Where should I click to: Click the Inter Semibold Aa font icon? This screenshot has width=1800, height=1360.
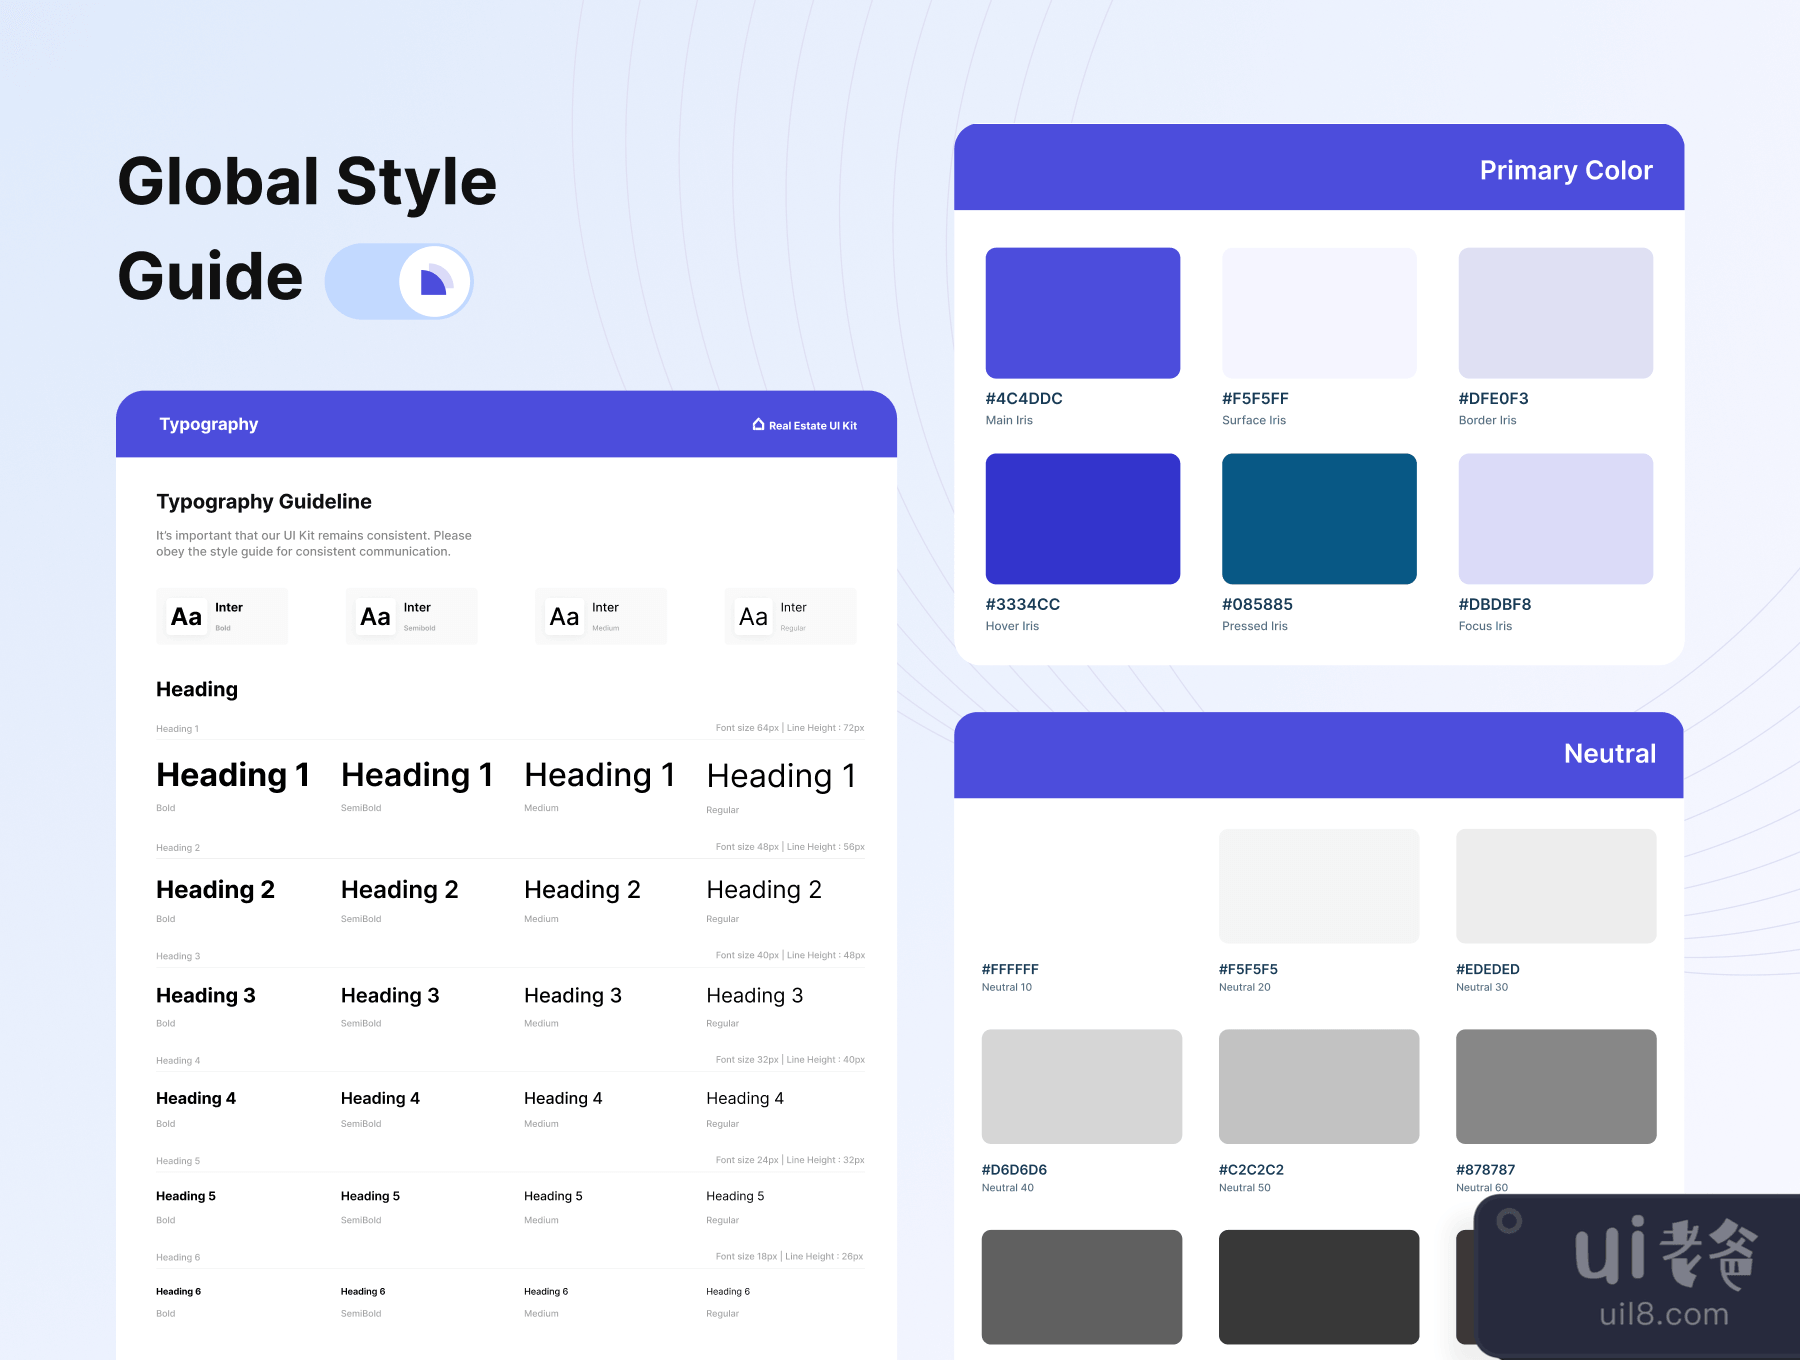click(375, 617)
